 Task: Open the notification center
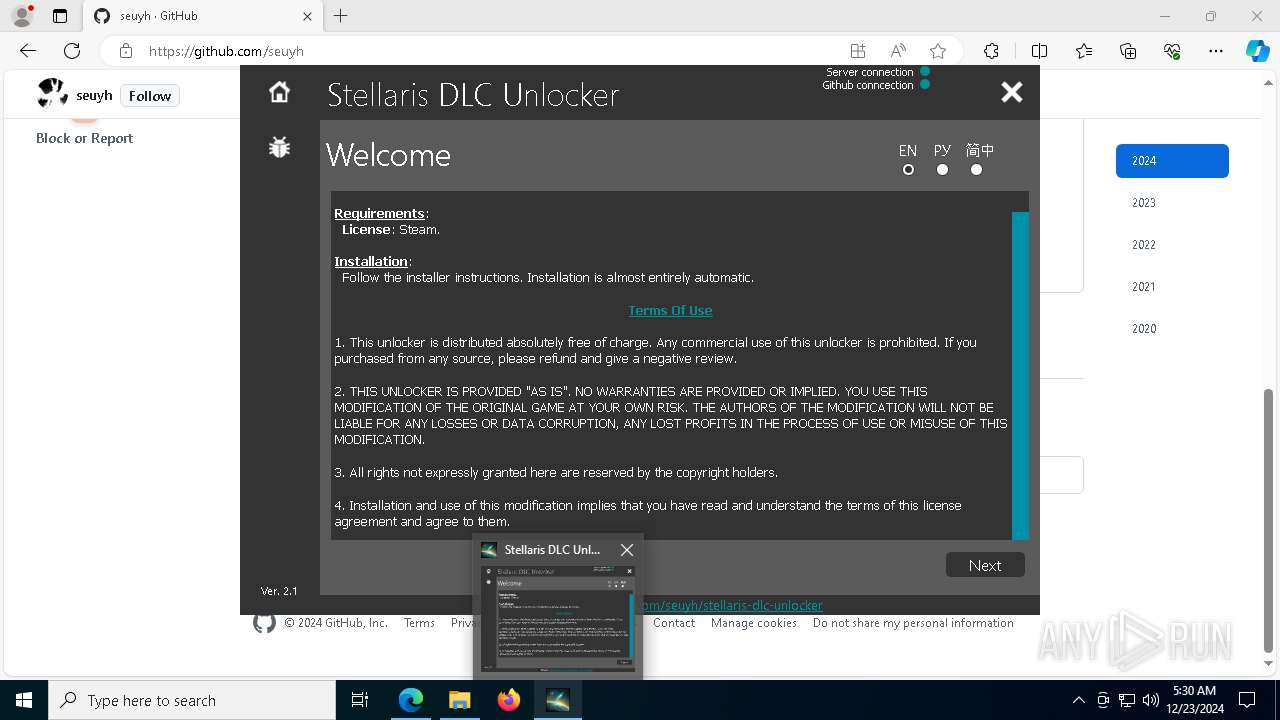1247,701
